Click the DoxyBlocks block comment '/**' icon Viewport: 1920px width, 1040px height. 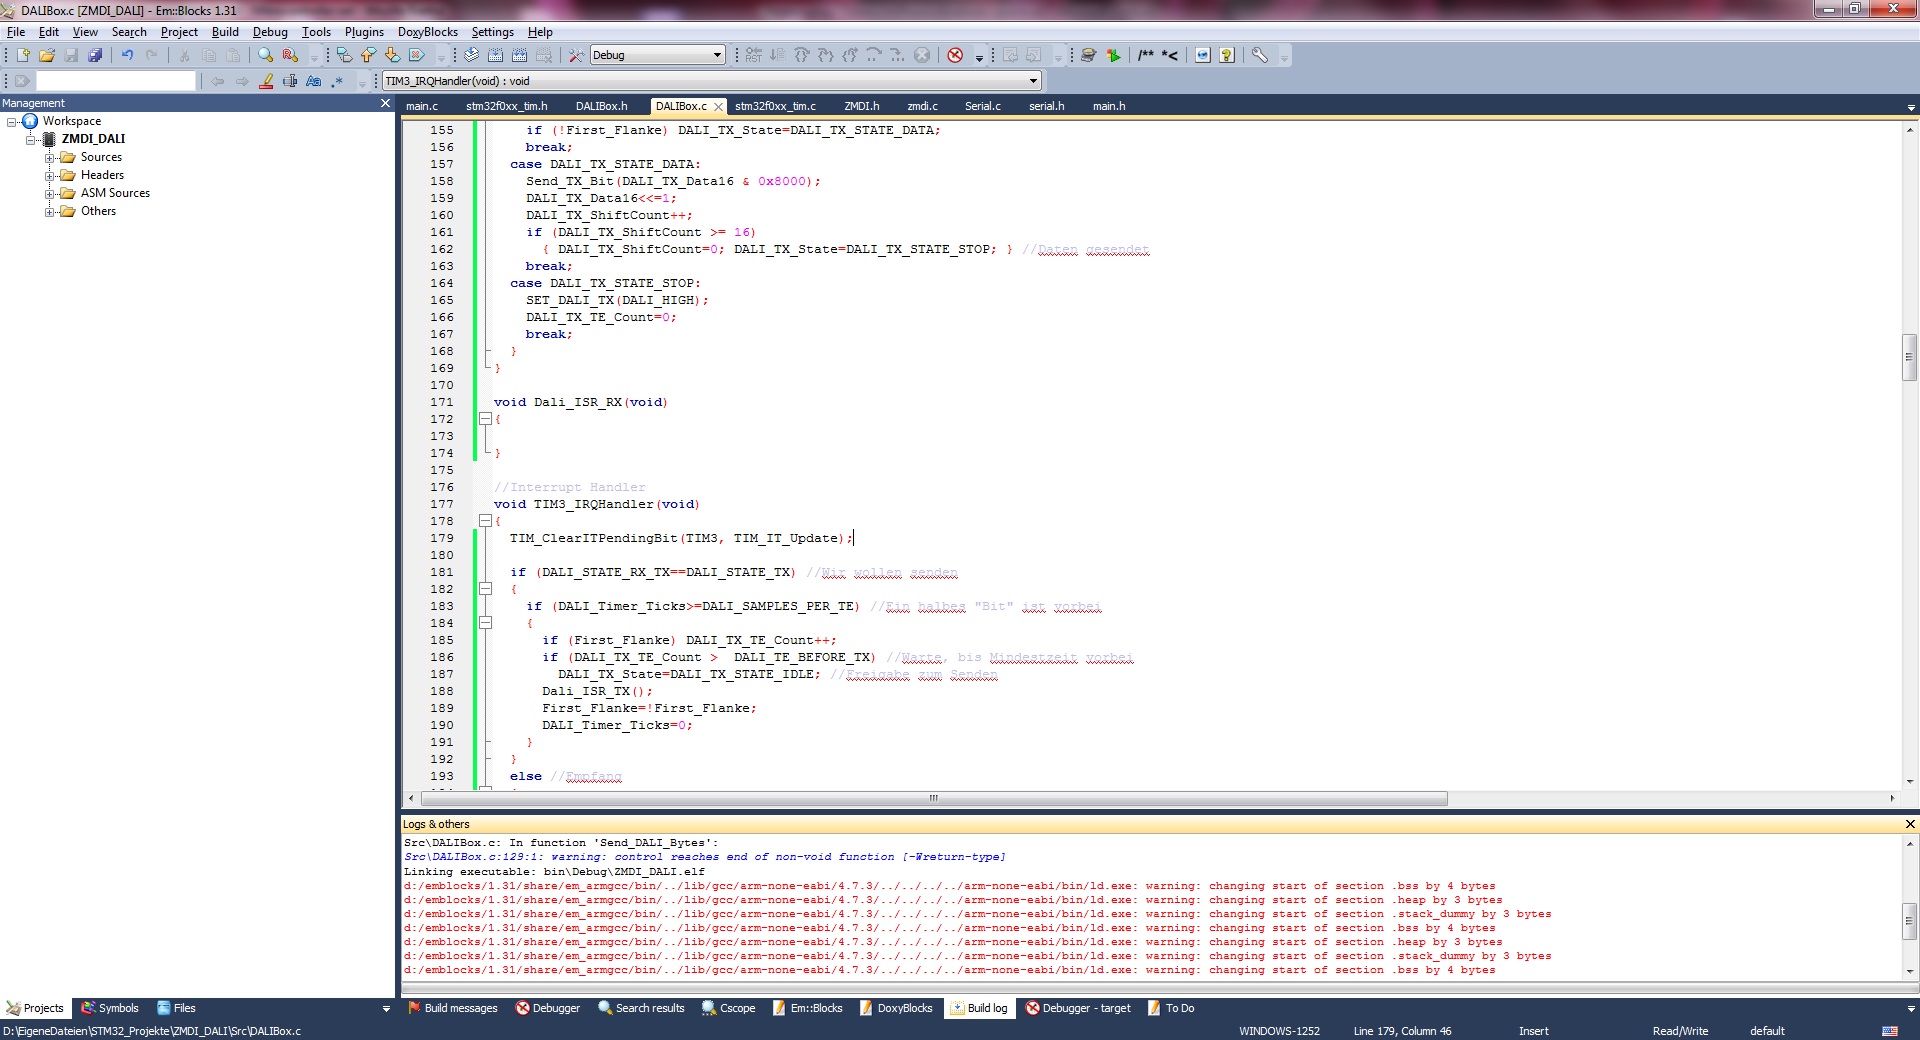[1146, 55]
